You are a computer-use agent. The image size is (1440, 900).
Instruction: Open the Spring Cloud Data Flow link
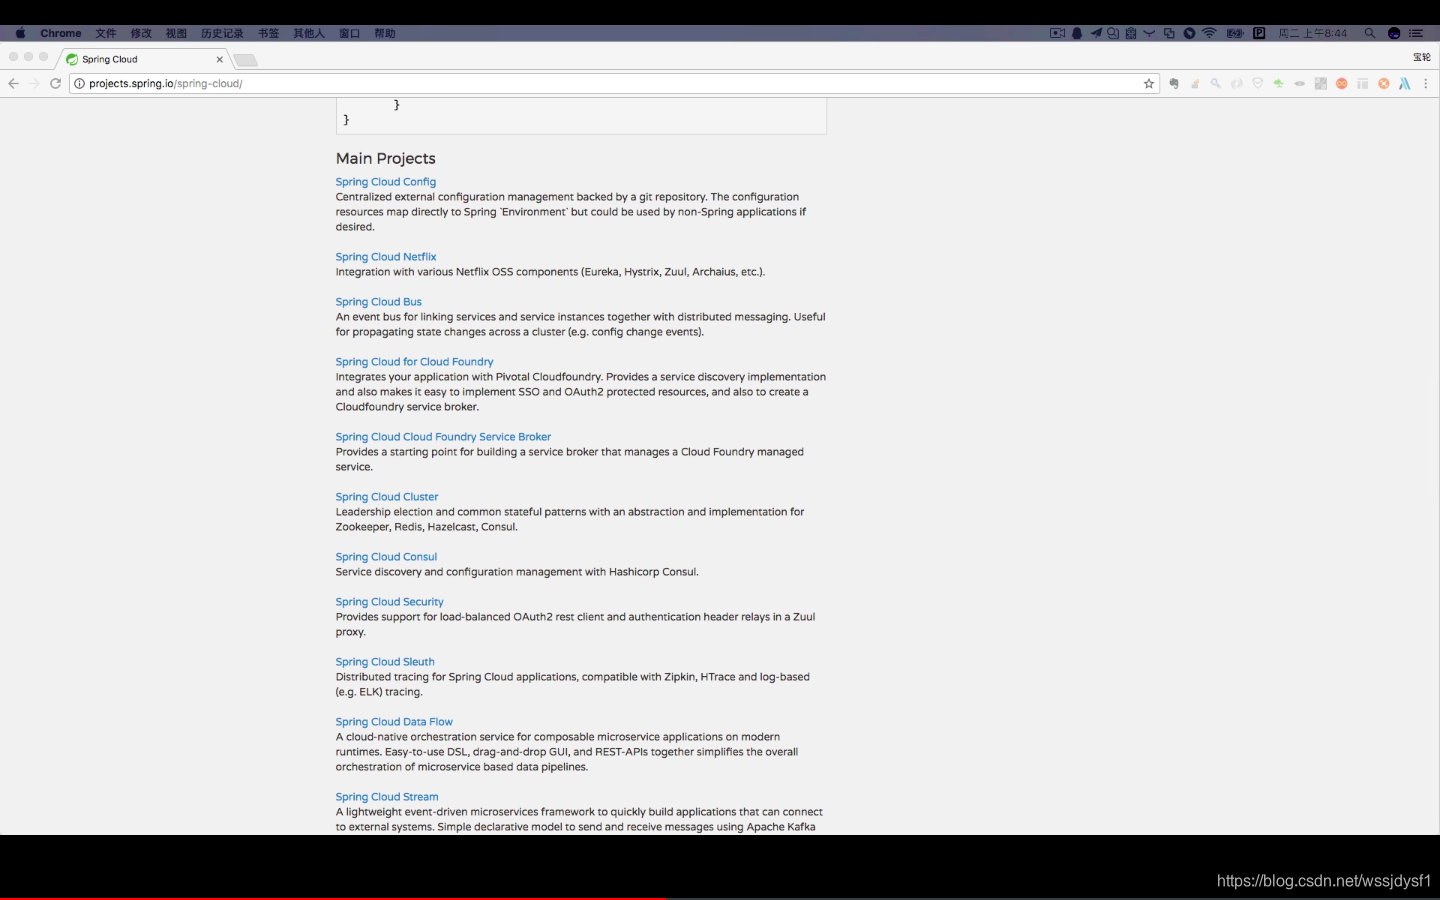coord(394,722)
